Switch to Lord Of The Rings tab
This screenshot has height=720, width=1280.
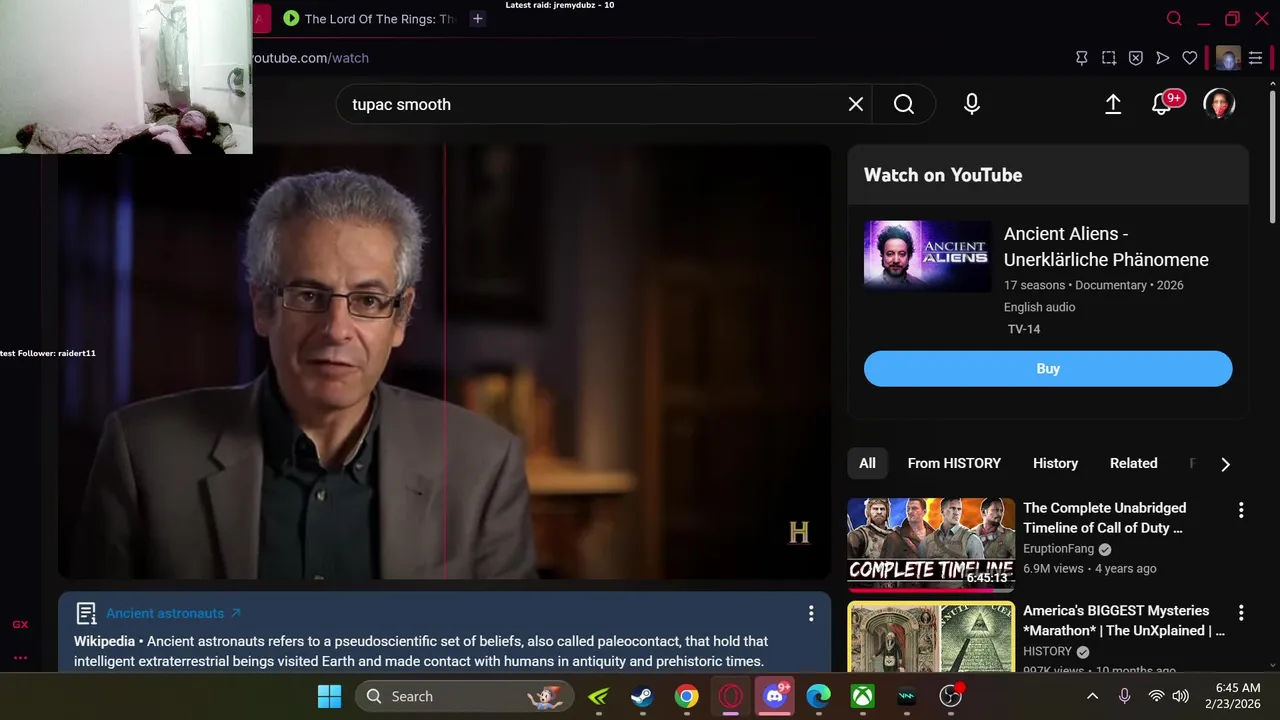click(369, 19)
